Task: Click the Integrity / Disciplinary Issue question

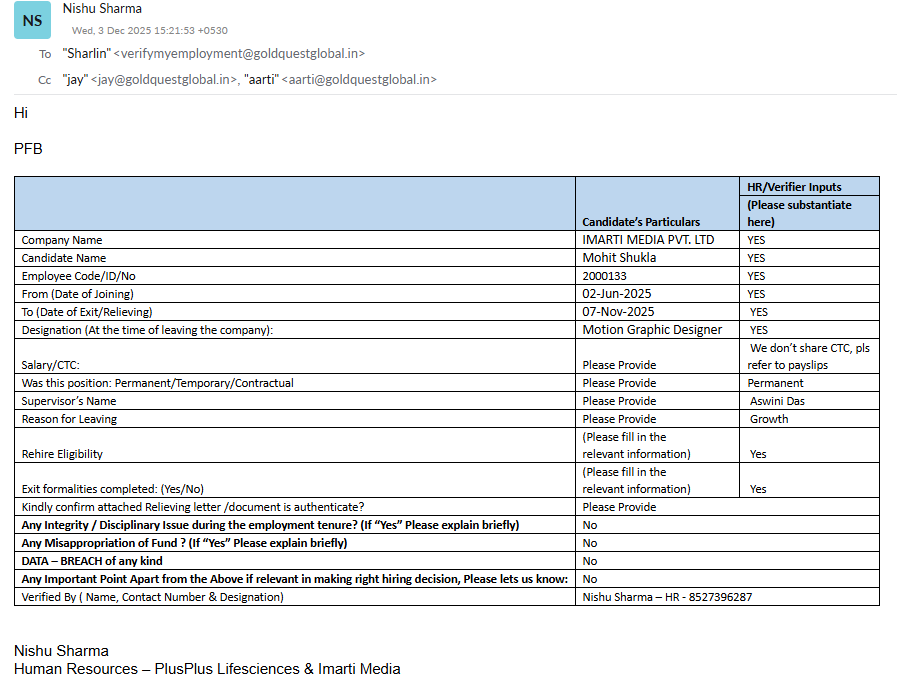Action: click(x=270, y=525)
